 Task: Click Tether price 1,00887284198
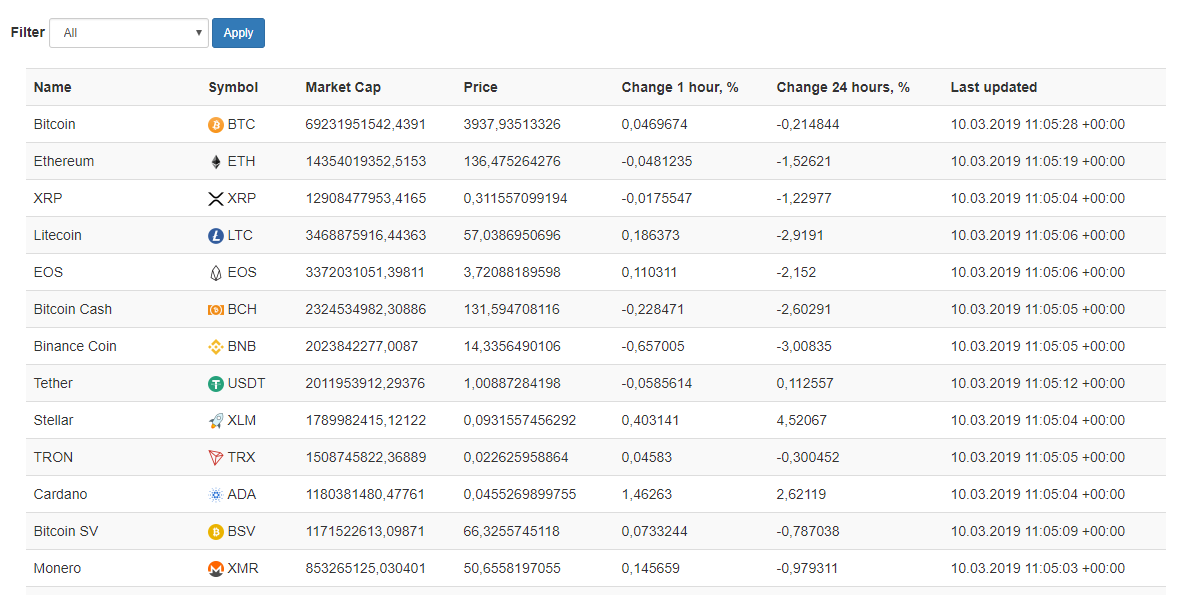512,383
